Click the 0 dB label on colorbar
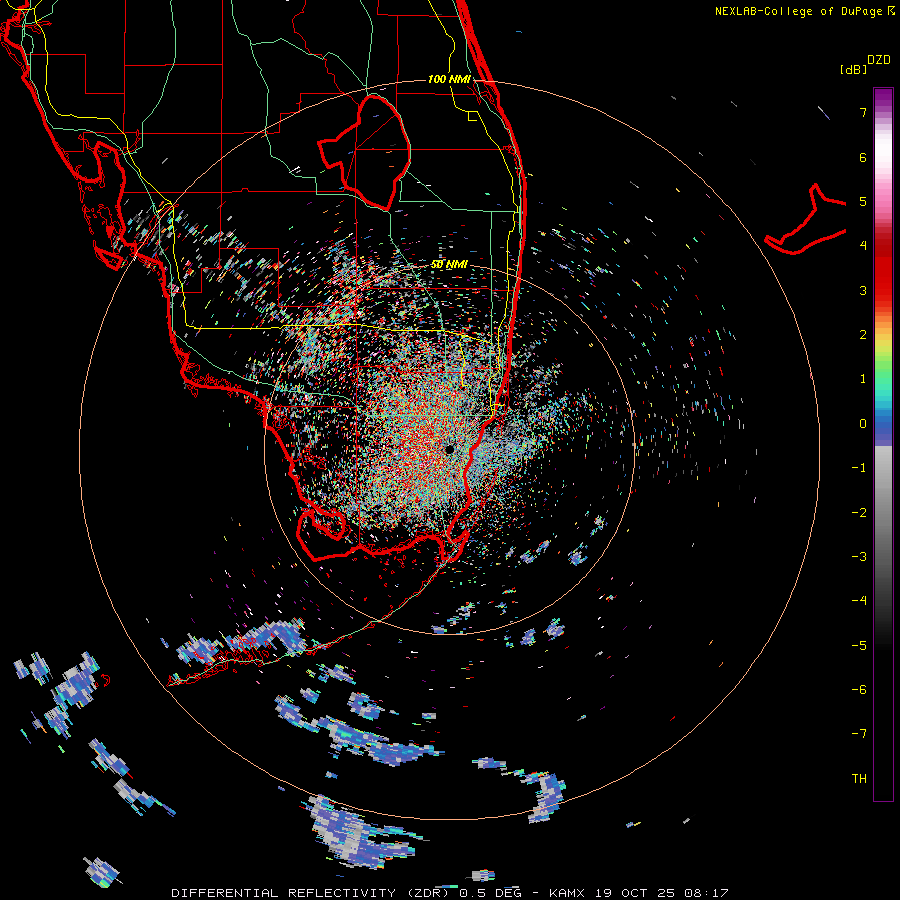 (863, 424)
